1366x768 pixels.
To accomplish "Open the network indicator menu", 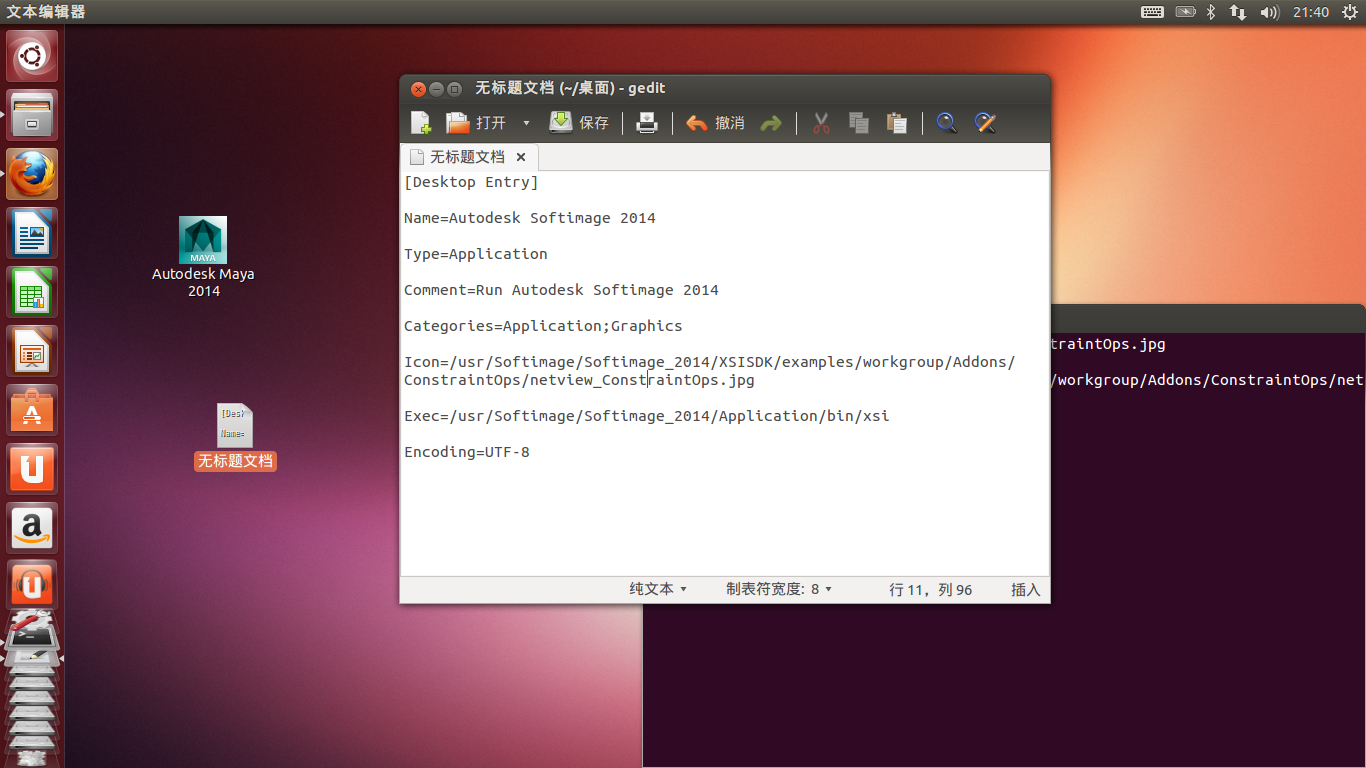I will pos(1238,12).
